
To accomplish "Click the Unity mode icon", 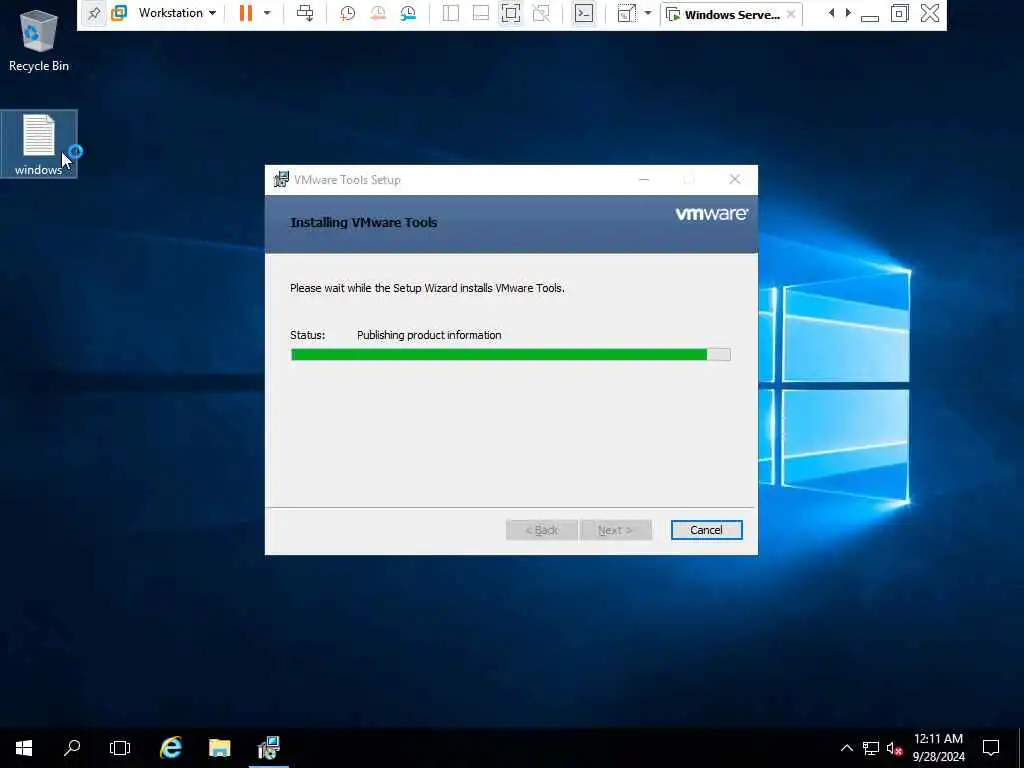I will pos(541,13).
